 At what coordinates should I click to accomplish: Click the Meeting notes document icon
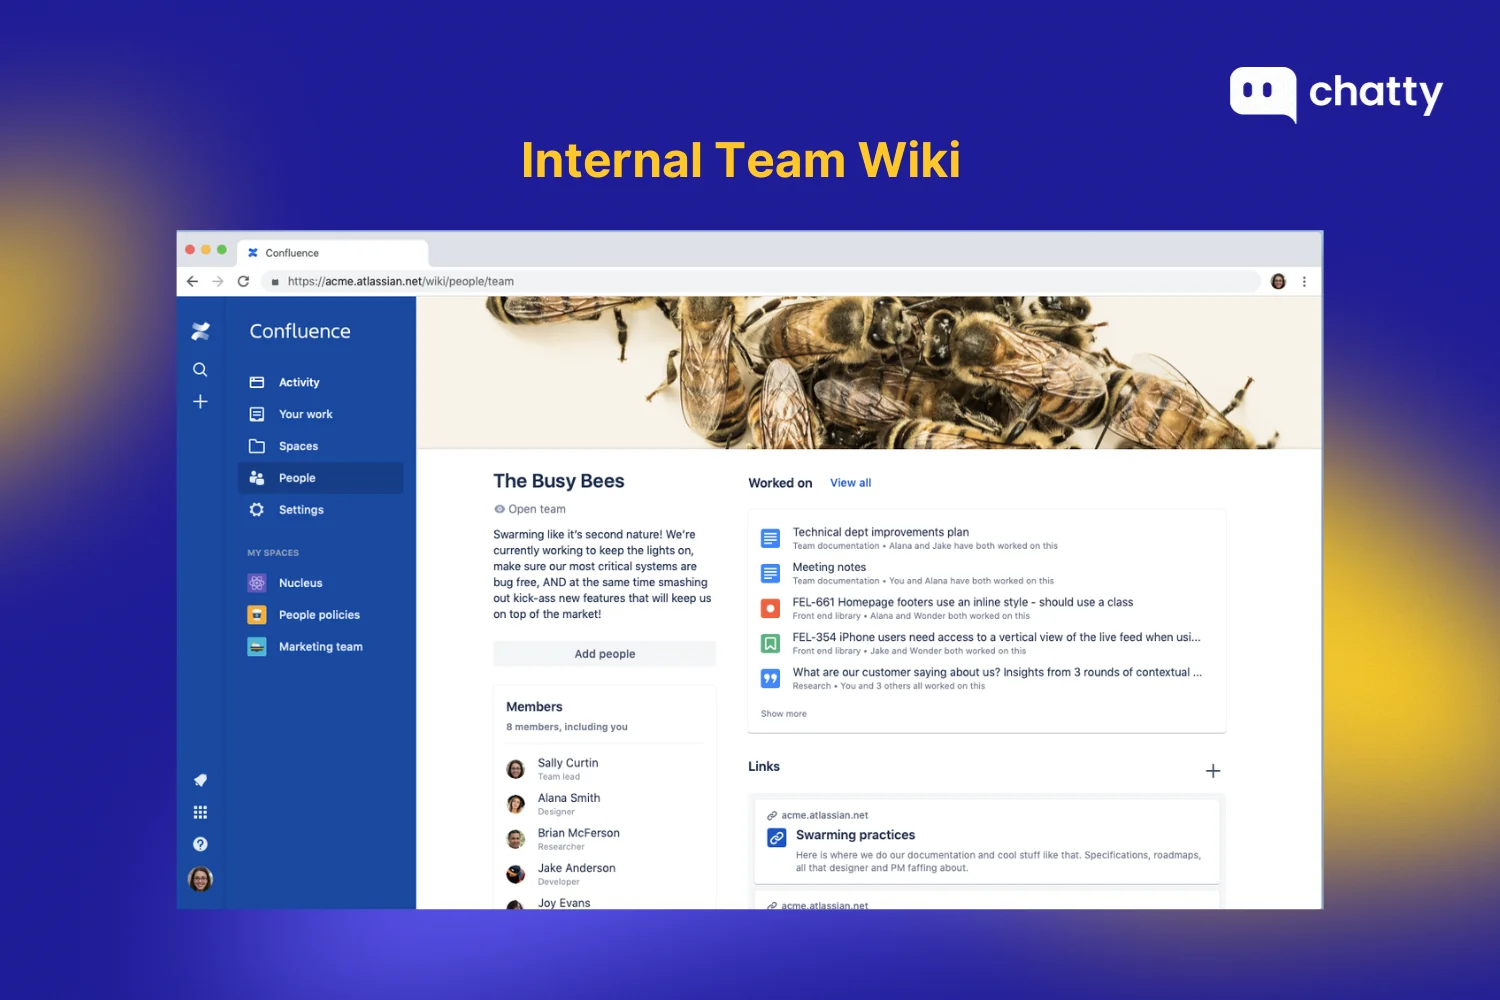click(x=770, y=573)
